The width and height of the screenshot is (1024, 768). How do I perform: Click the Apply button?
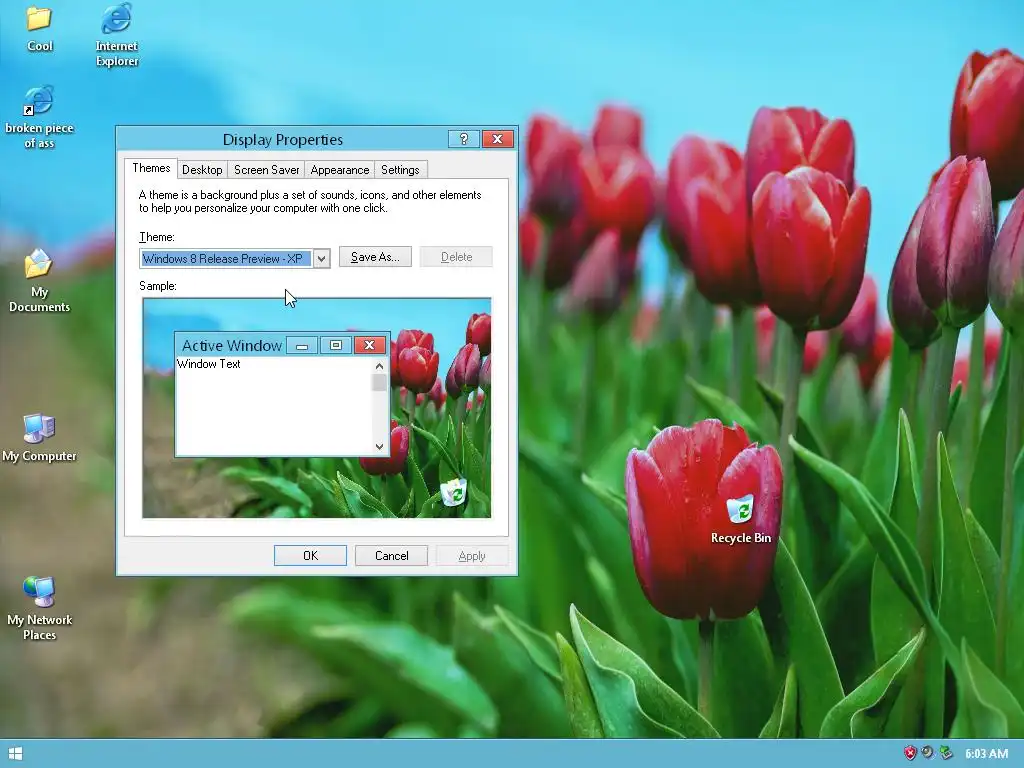pos(472,556)
